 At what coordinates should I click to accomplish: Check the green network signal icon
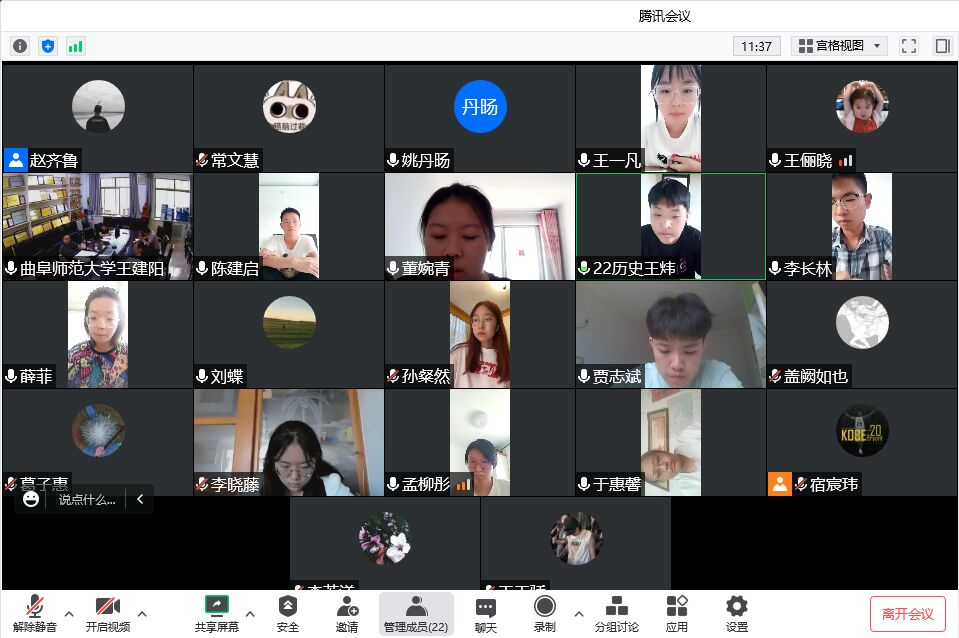click(76, 46)
